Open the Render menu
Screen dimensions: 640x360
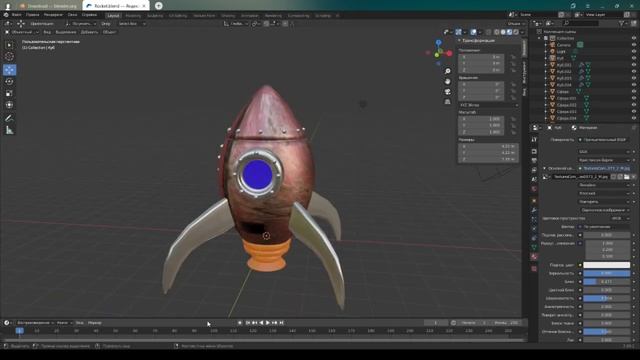point(53,15)
